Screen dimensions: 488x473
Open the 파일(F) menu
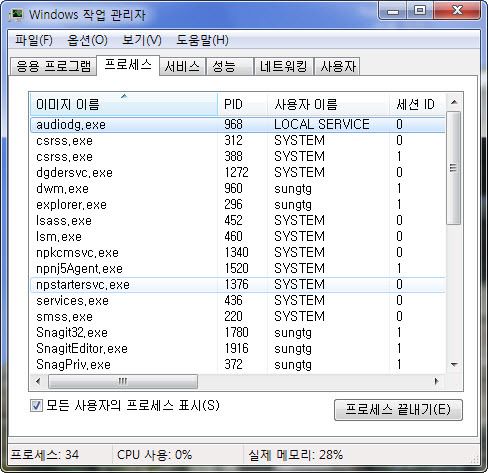(34, 40)
